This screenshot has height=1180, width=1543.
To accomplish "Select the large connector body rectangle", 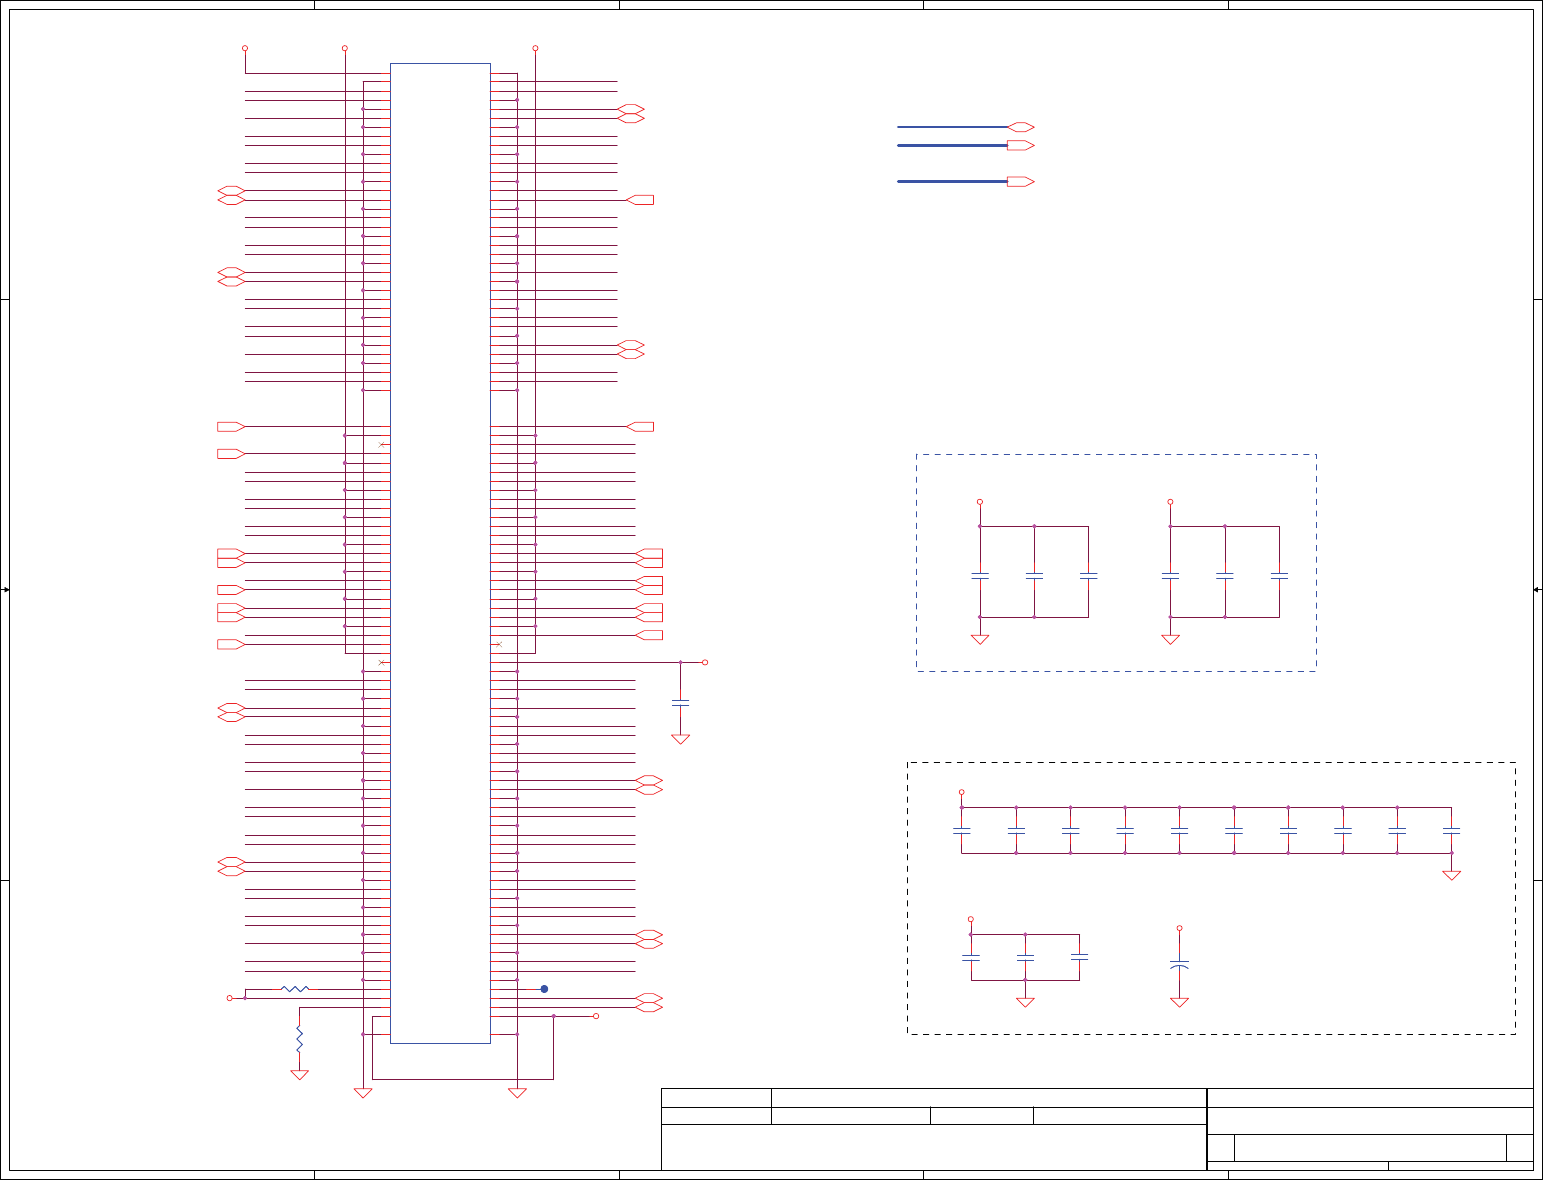I will tap(440, 553).
